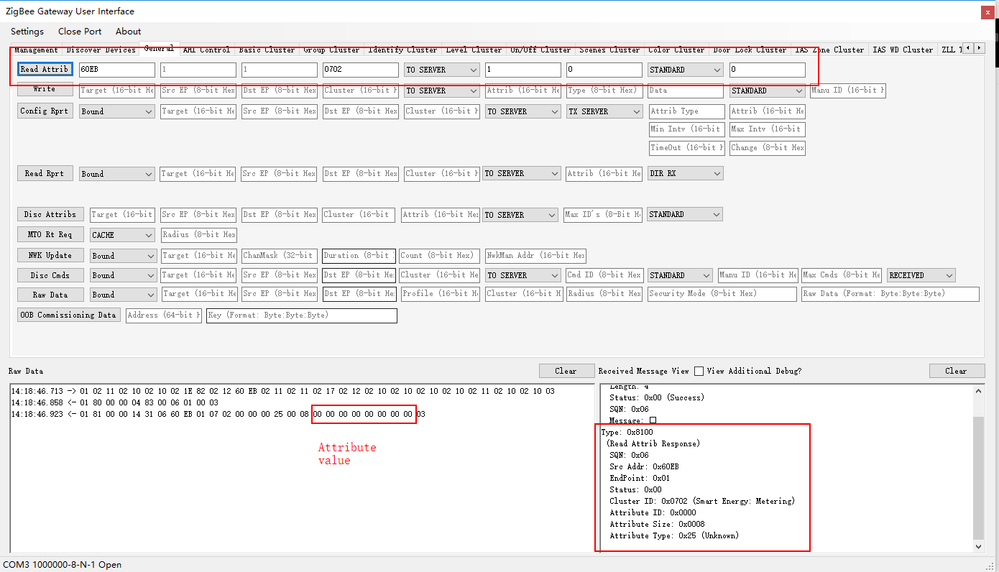Open Config Rprt Bound address mode dropdown

pyautogui.click(x=117, y=111)
